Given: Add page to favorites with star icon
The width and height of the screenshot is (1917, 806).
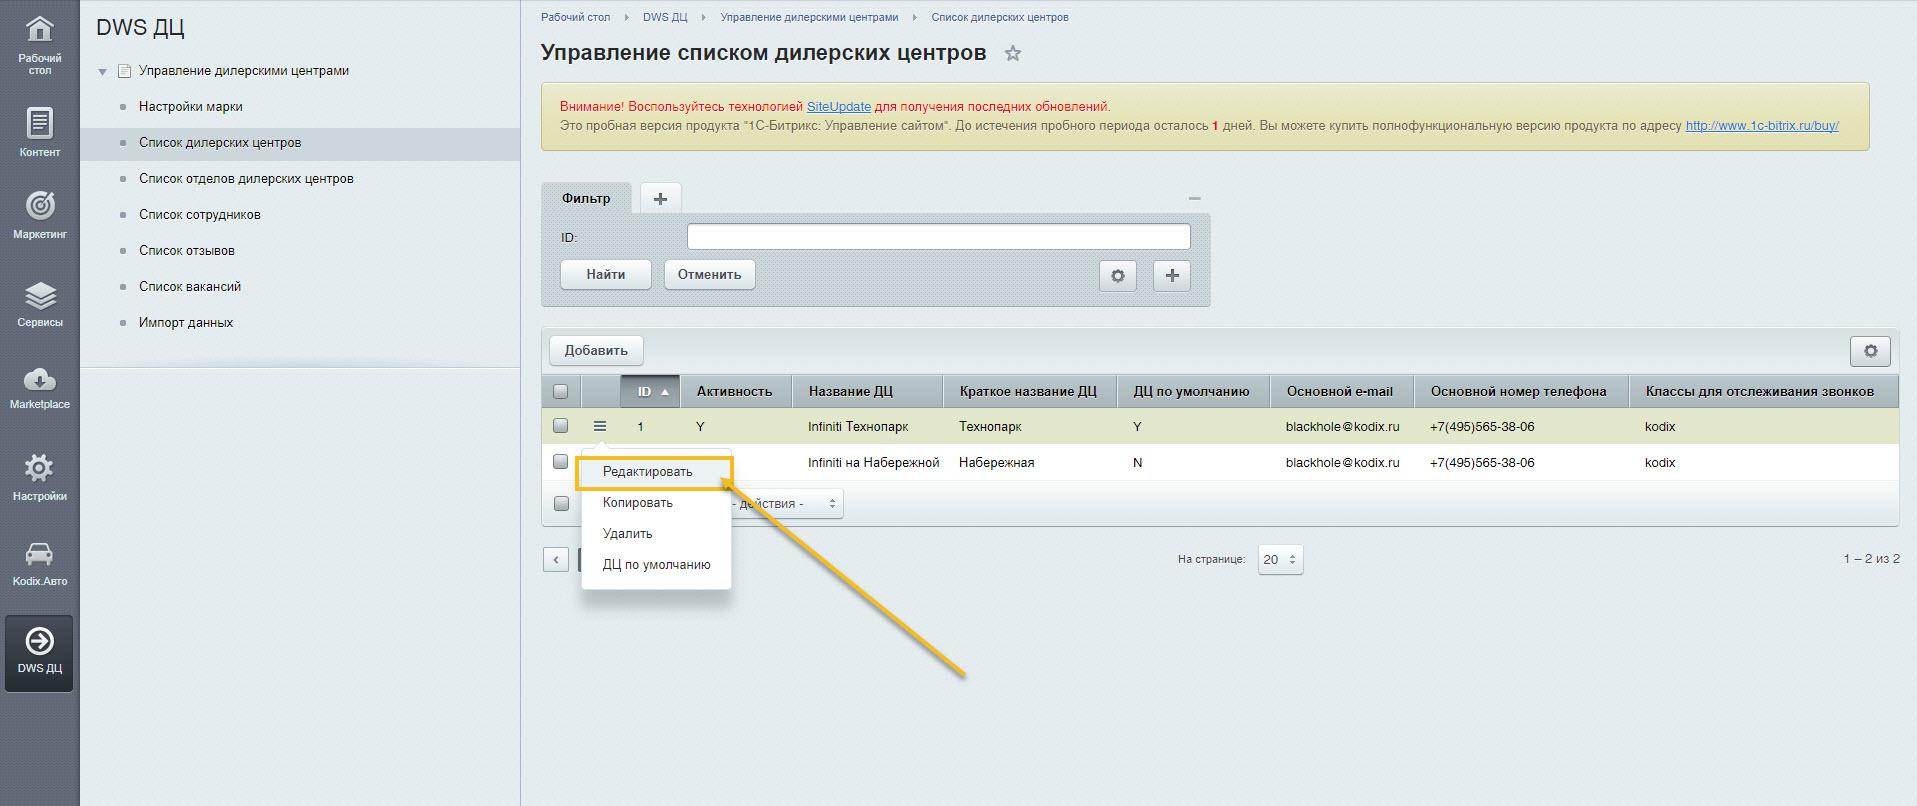Looking at the screenshot, I should click(1013, 53).
